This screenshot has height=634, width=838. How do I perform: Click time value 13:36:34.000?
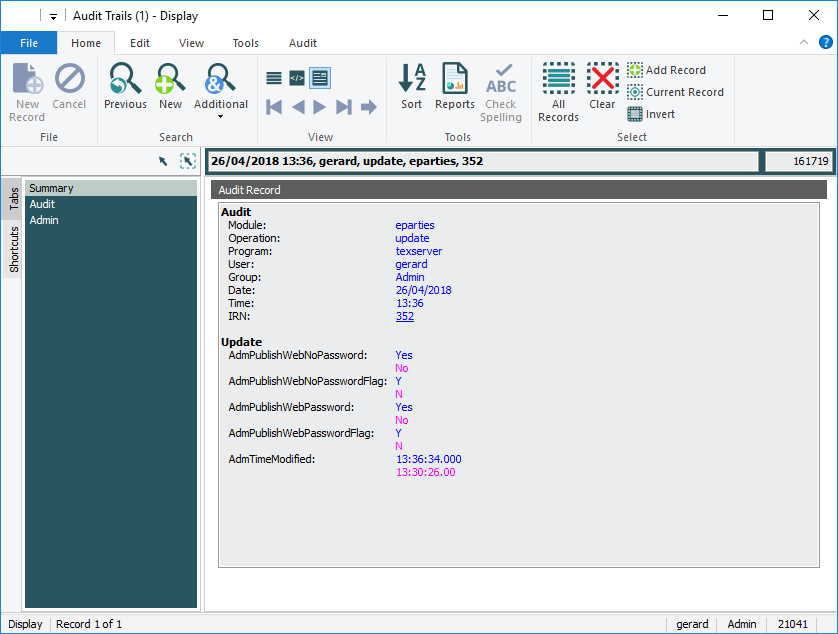[x=429, y=459]
